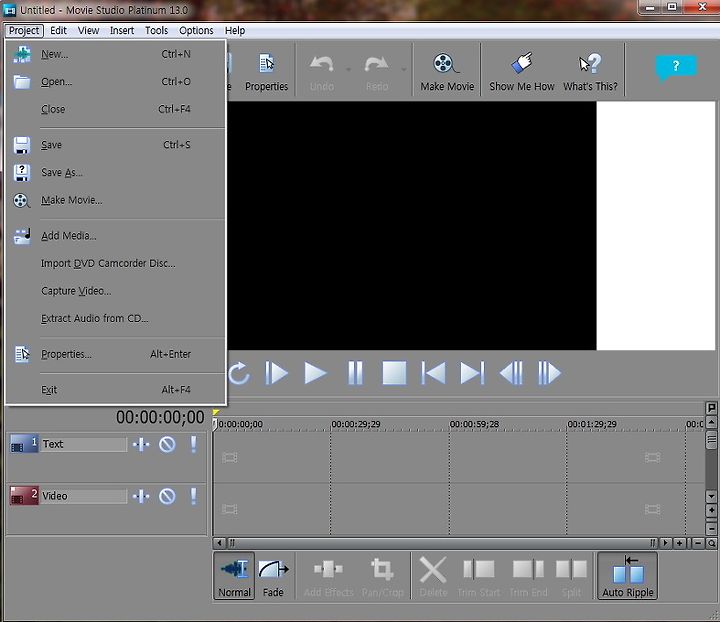Viewport: 720px width, 622px height.
Task: Click the Redo toolbar button
Action: tap(377, 73)
